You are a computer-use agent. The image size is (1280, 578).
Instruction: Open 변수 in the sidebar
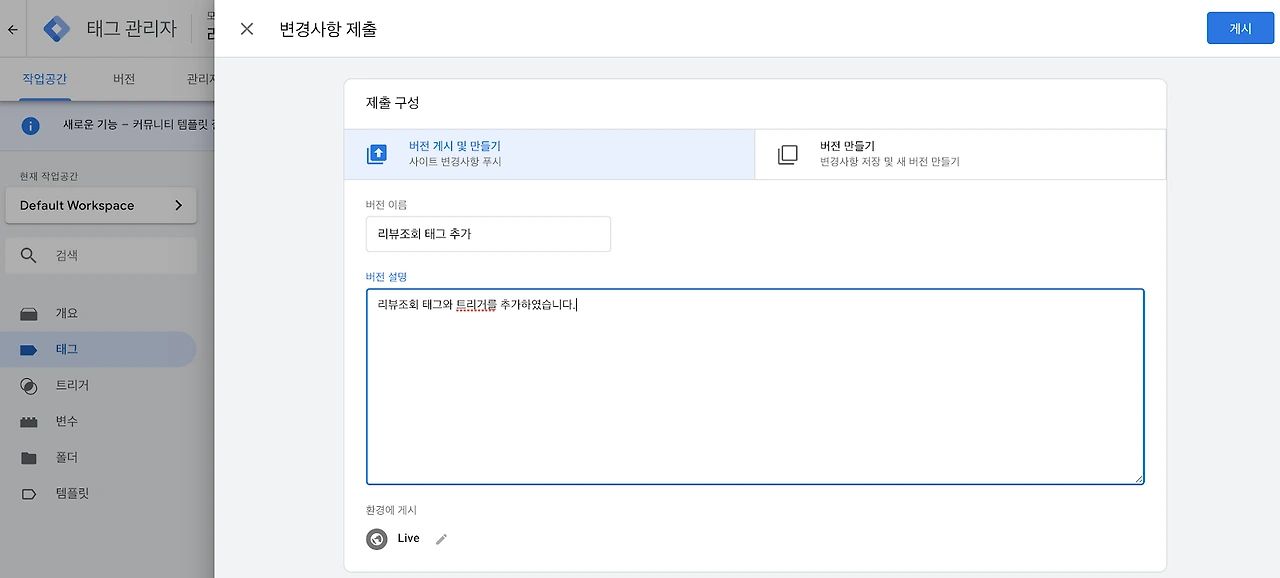[x=66, y=421]
